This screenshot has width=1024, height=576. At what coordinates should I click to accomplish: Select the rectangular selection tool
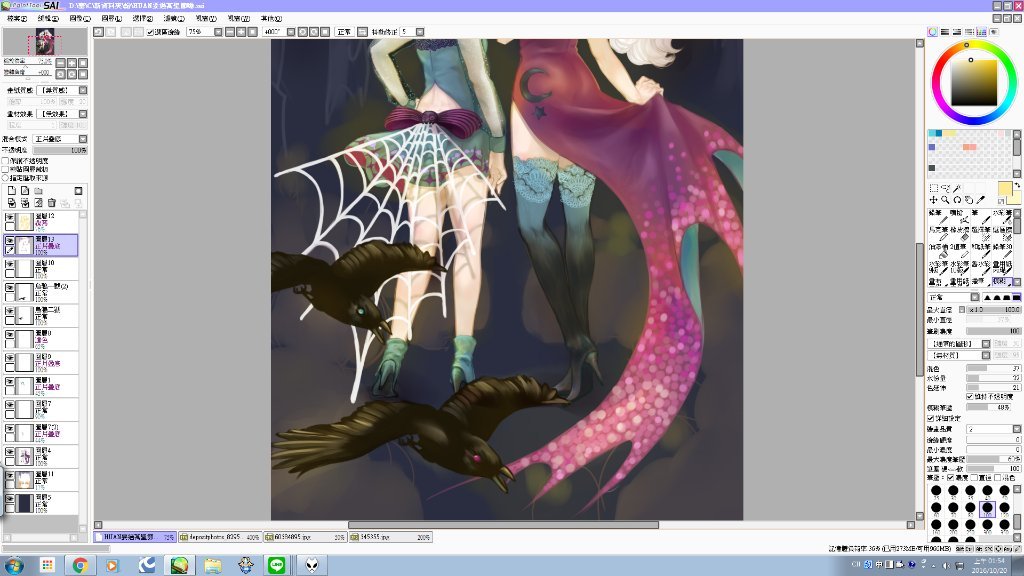933,188
